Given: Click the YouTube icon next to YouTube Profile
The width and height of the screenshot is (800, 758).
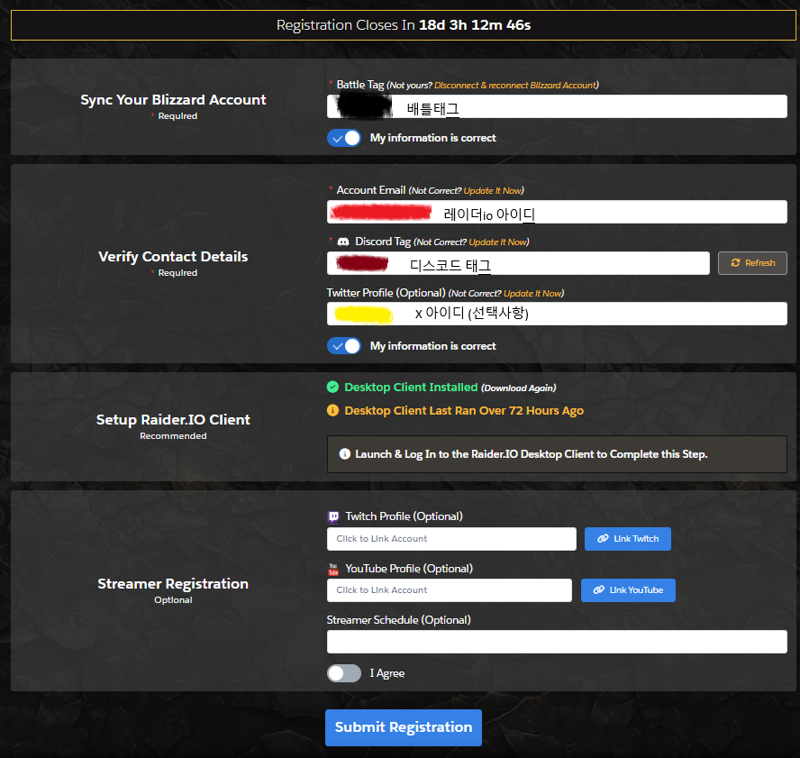Looking at the screenshot, I should pos(333,569).
